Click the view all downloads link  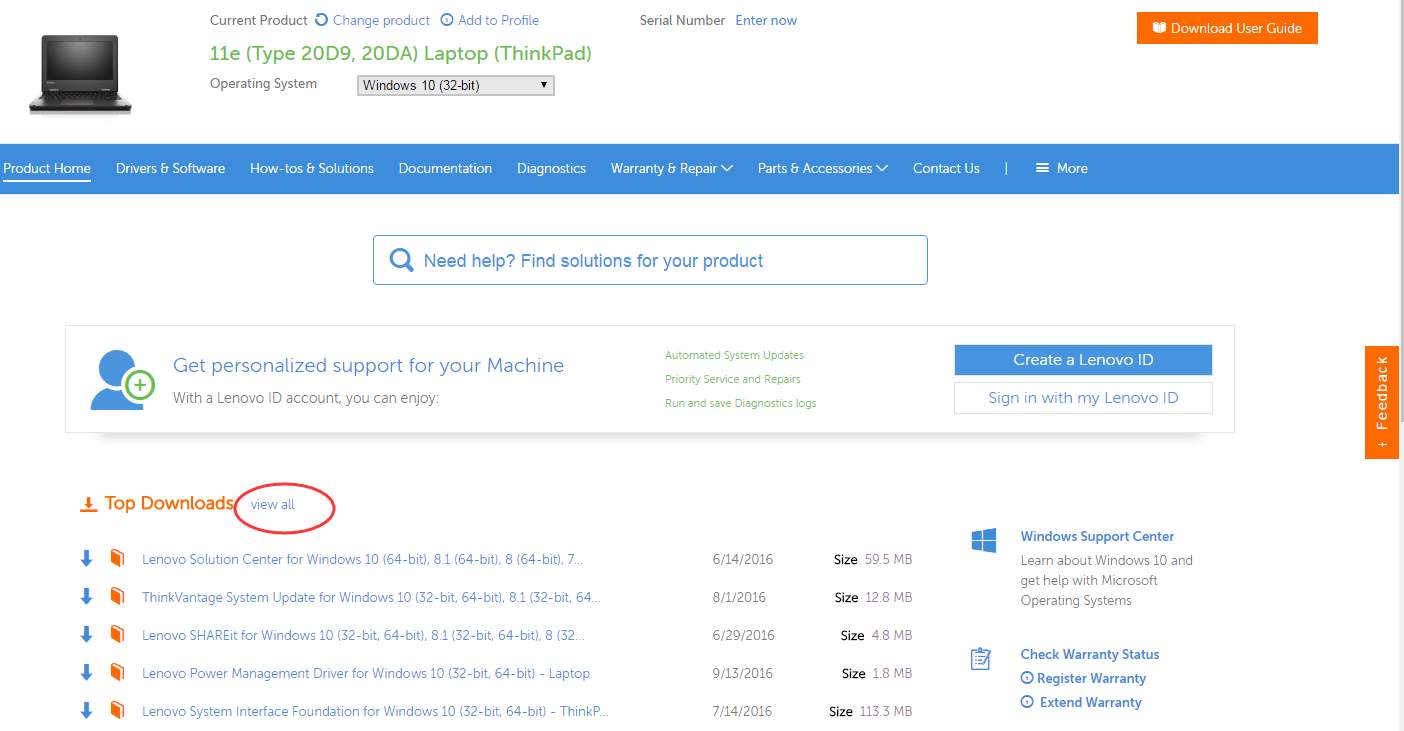[x=273, y=505]
